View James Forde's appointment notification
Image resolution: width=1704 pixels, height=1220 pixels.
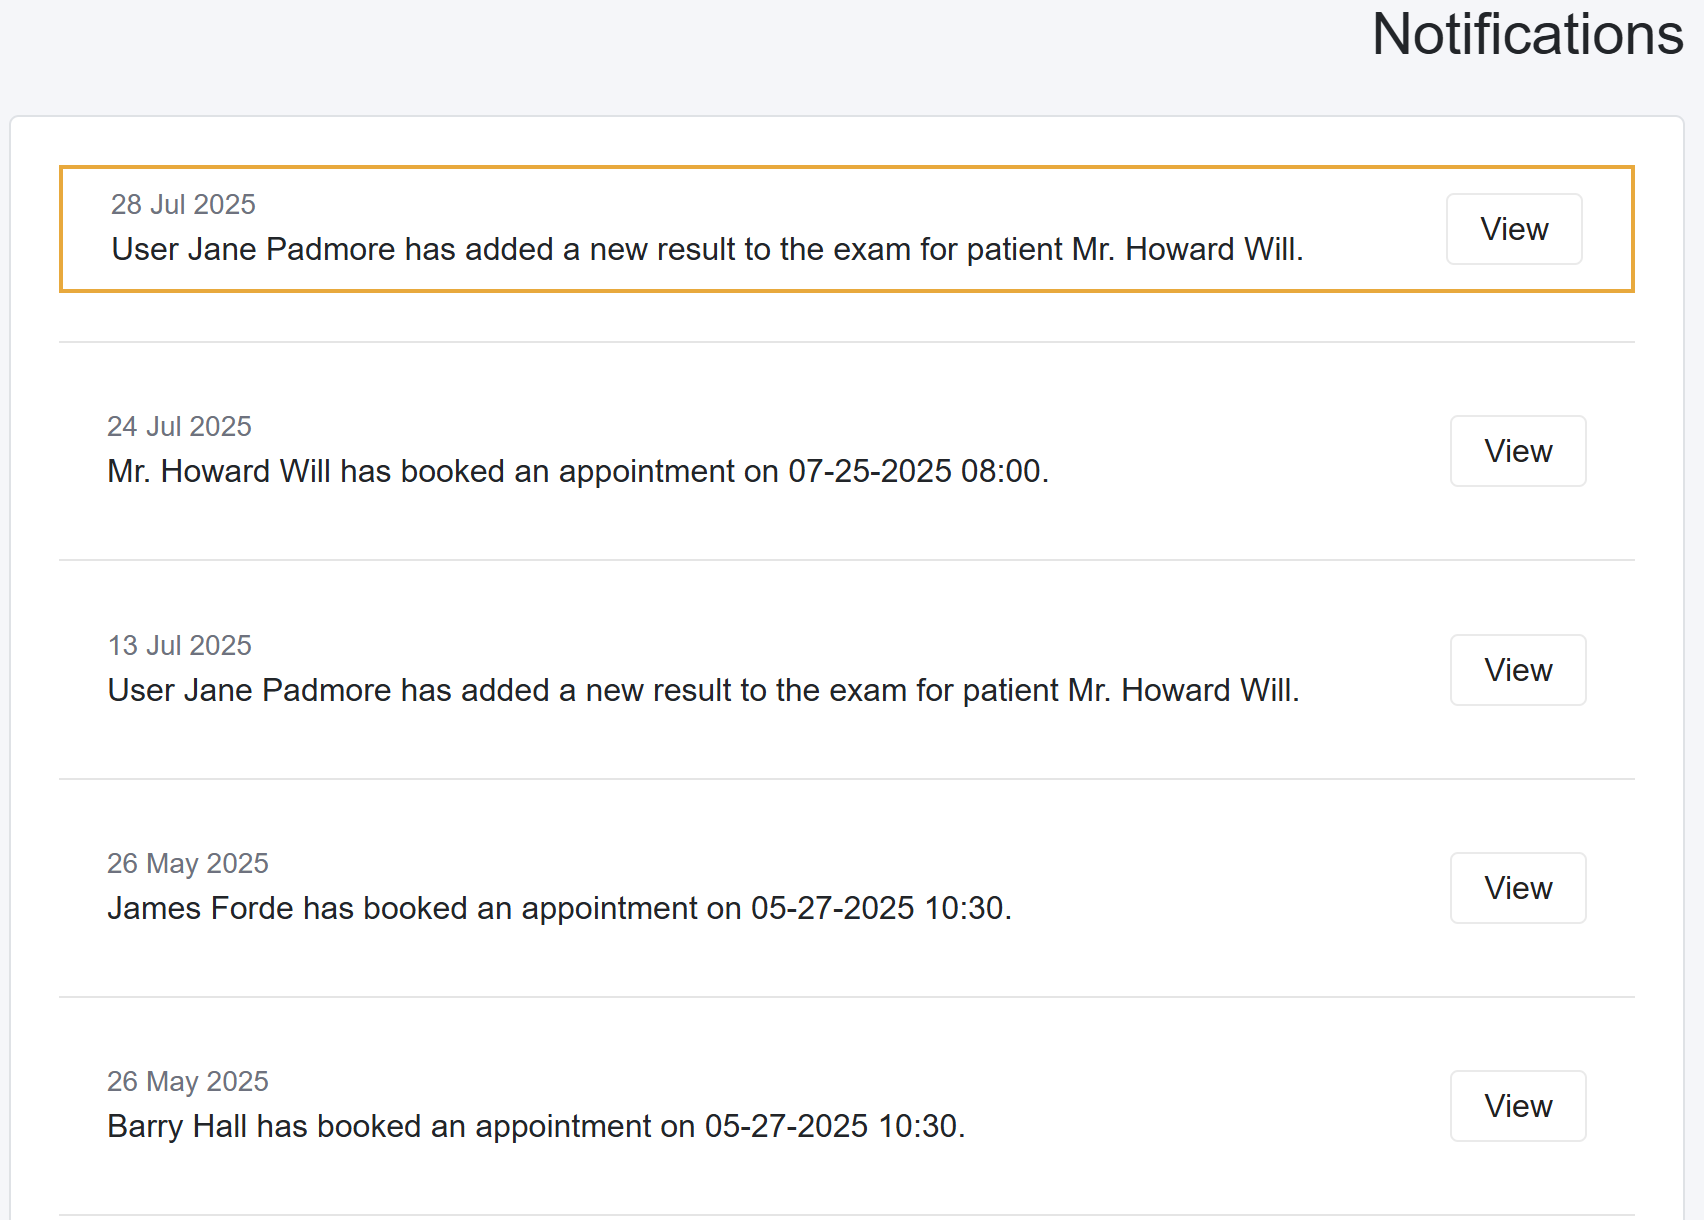click(x=1517, y=888)
